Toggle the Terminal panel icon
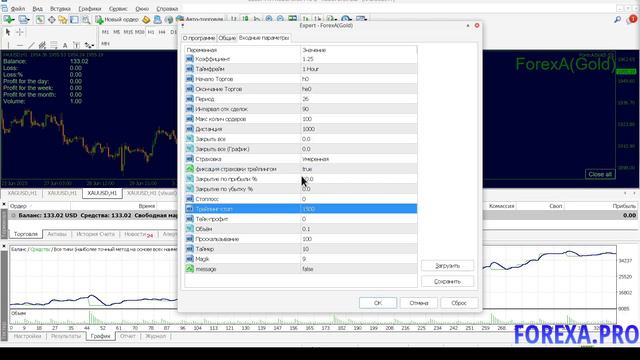640x360 pixels. point(74,19)
